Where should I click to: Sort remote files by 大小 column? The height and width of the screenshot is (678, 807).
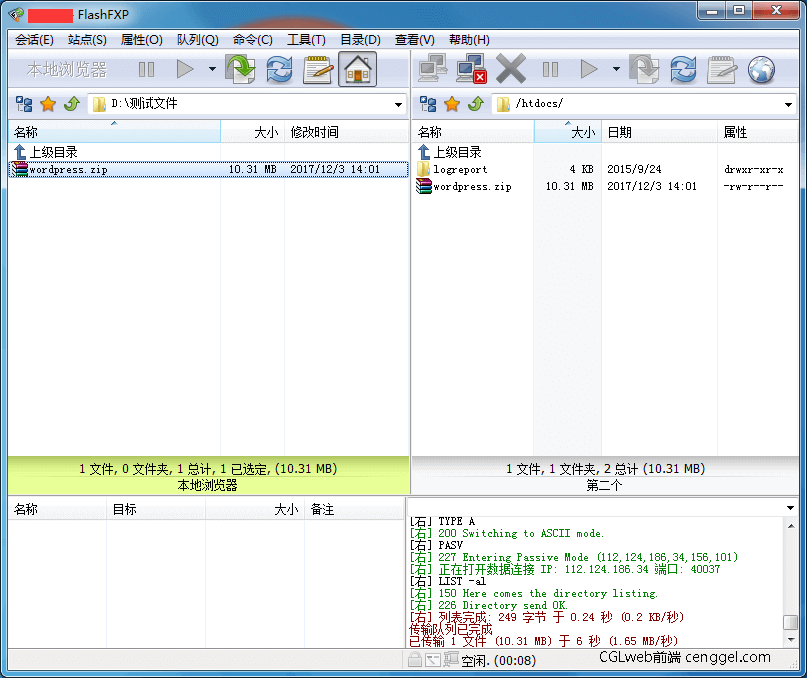[568, 132]
